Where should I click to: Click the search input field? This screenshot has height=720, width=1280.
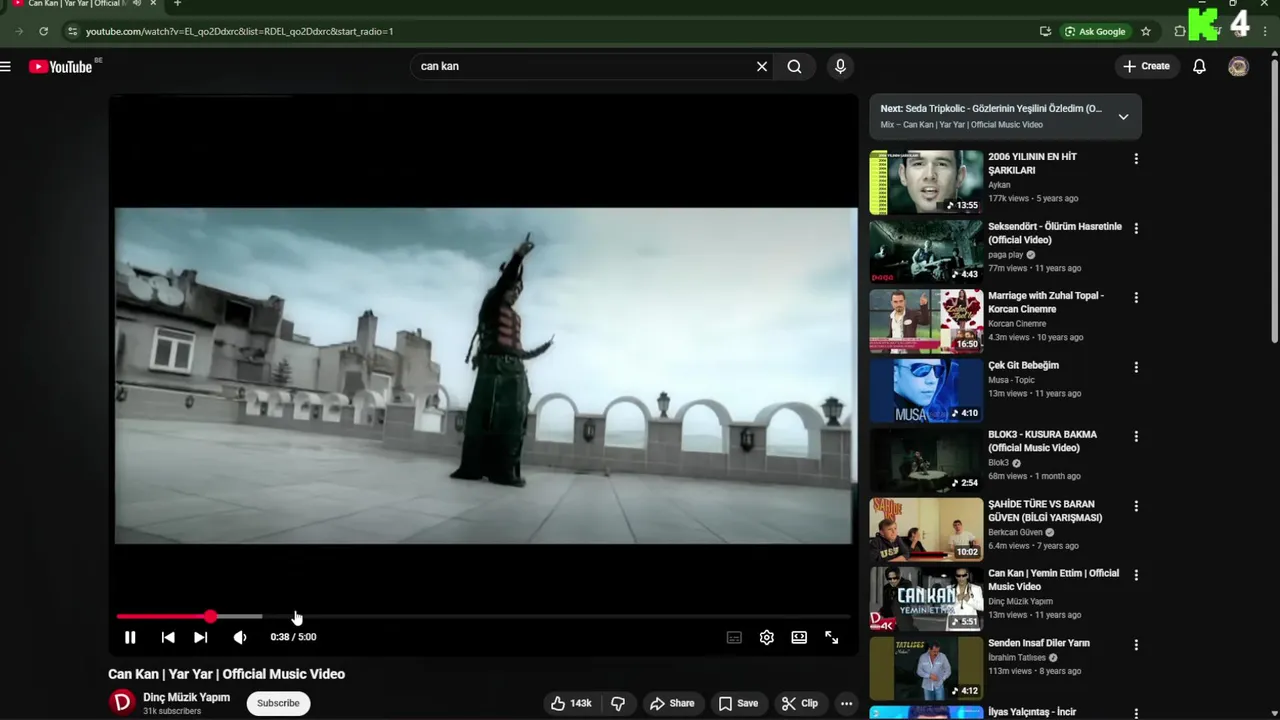pyautogui.click(x=585, y=66)
